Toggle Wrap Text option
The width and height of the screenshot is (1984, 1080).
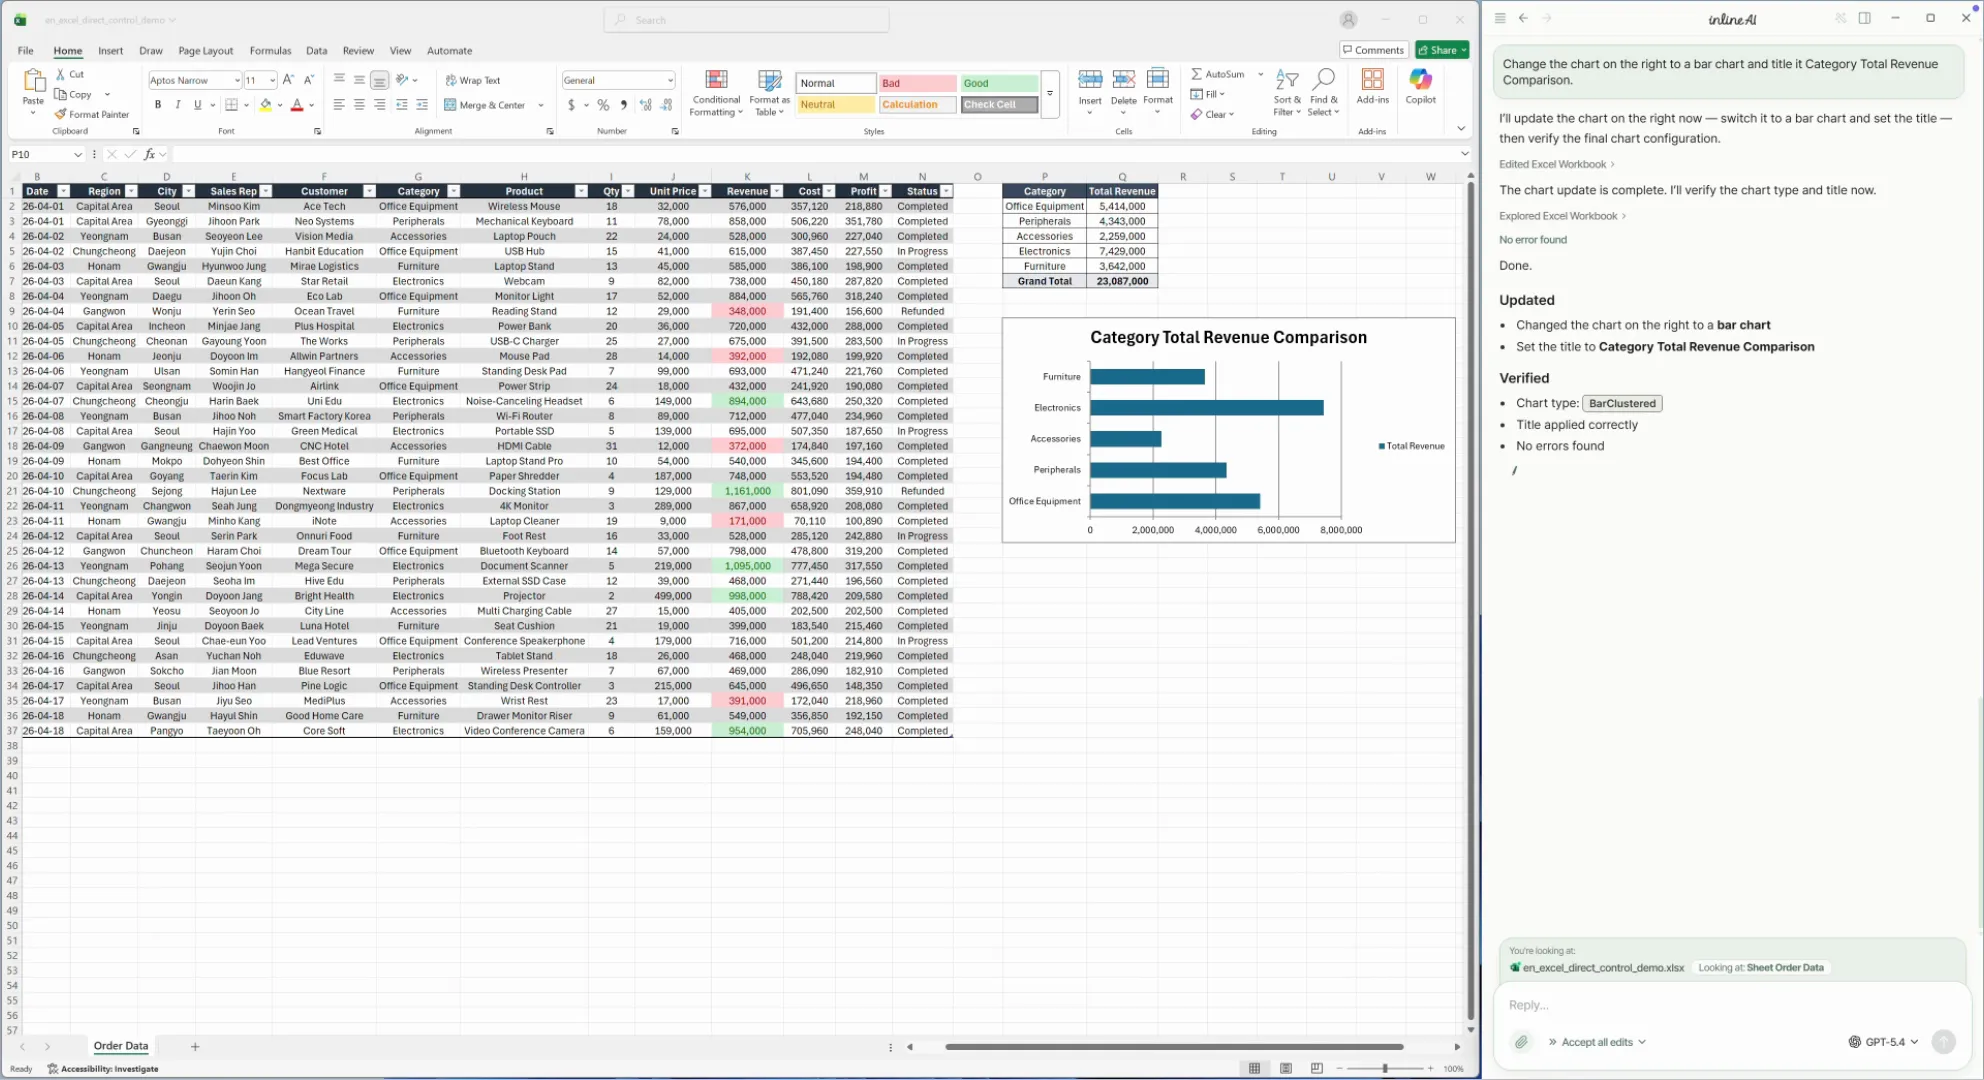(x=473, y=80)
